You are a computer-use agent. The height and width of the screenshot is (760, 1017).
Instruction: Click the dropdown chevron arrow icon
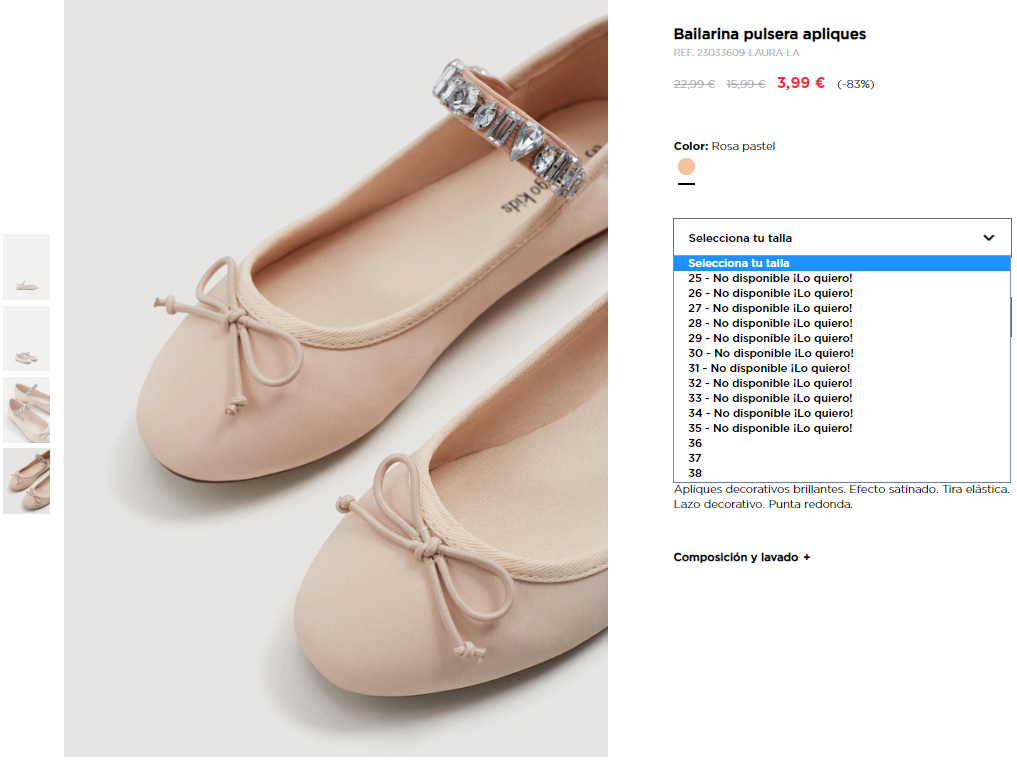pos(988,238)
